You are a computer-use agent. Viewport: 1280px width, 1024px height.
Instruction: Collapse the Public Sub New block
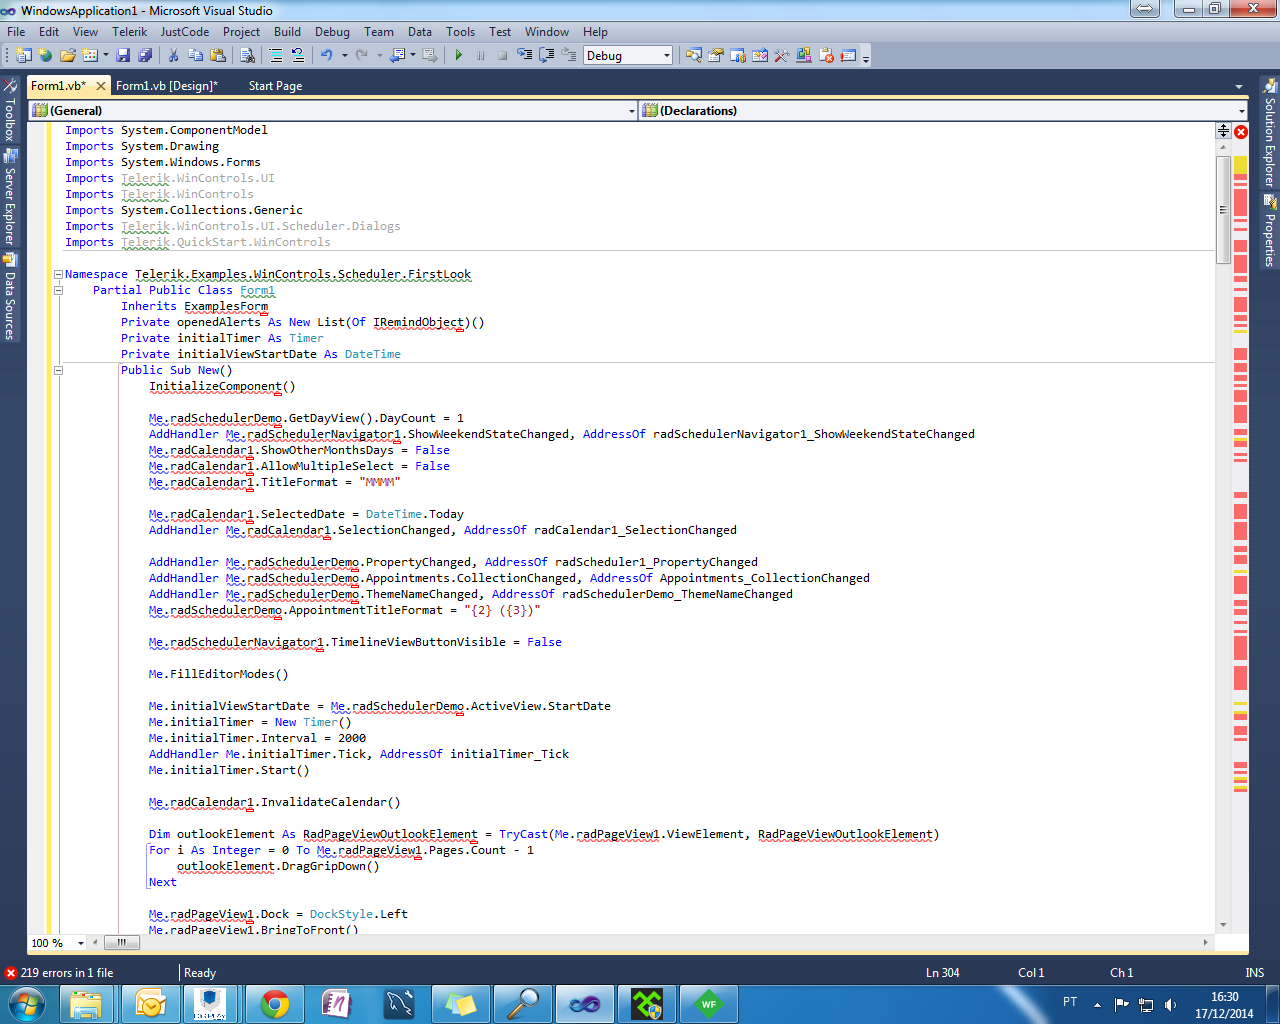[58, 370]
